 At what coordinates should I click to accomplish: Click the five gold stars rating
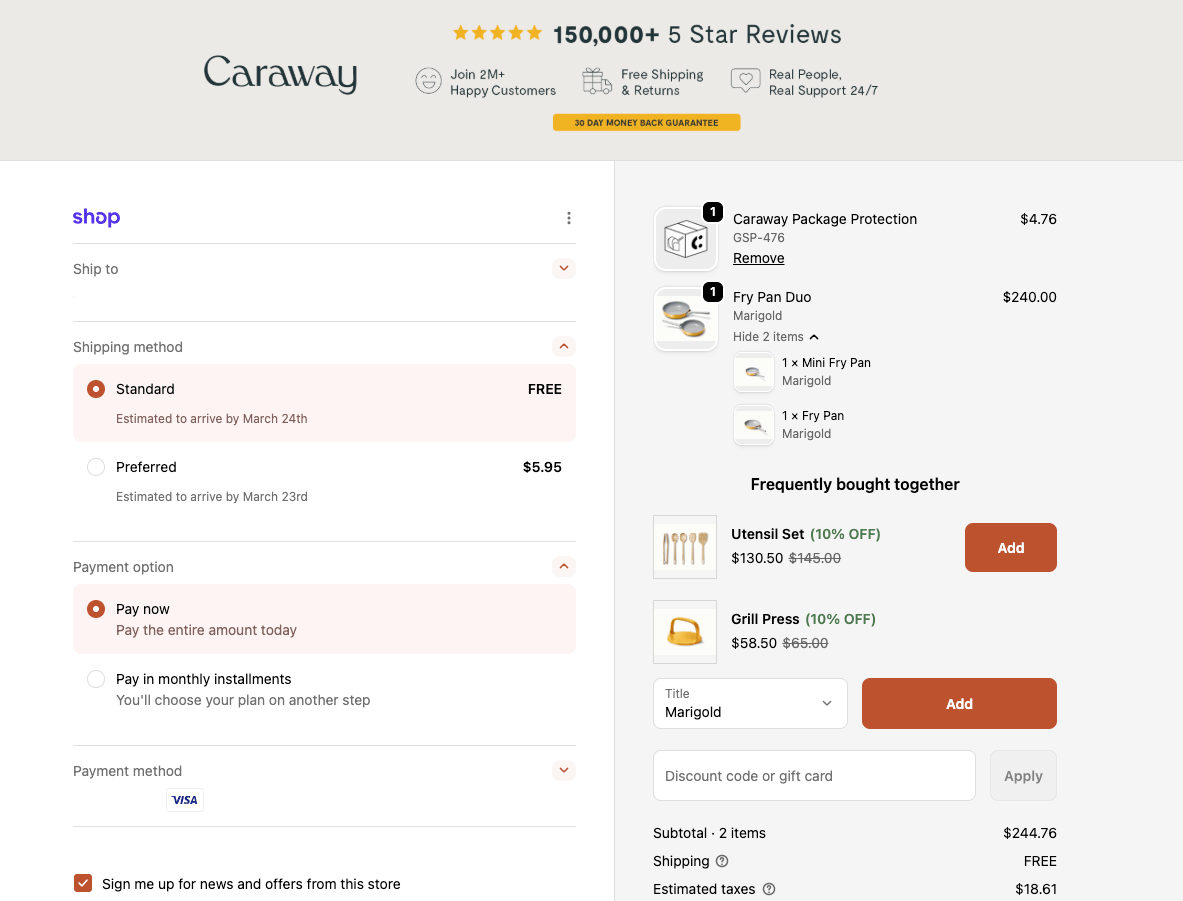click(x=497, y=33)
